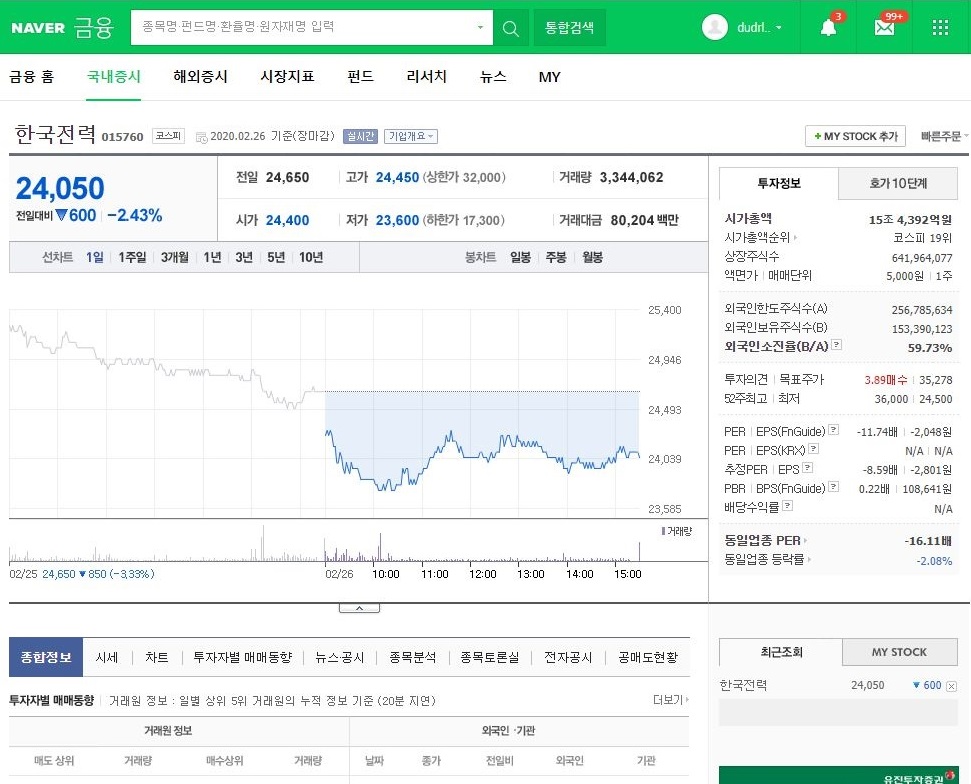Select the 3년 line chart range
The image size is (971, 784).
pyautogui.click(x=244, y=257)
